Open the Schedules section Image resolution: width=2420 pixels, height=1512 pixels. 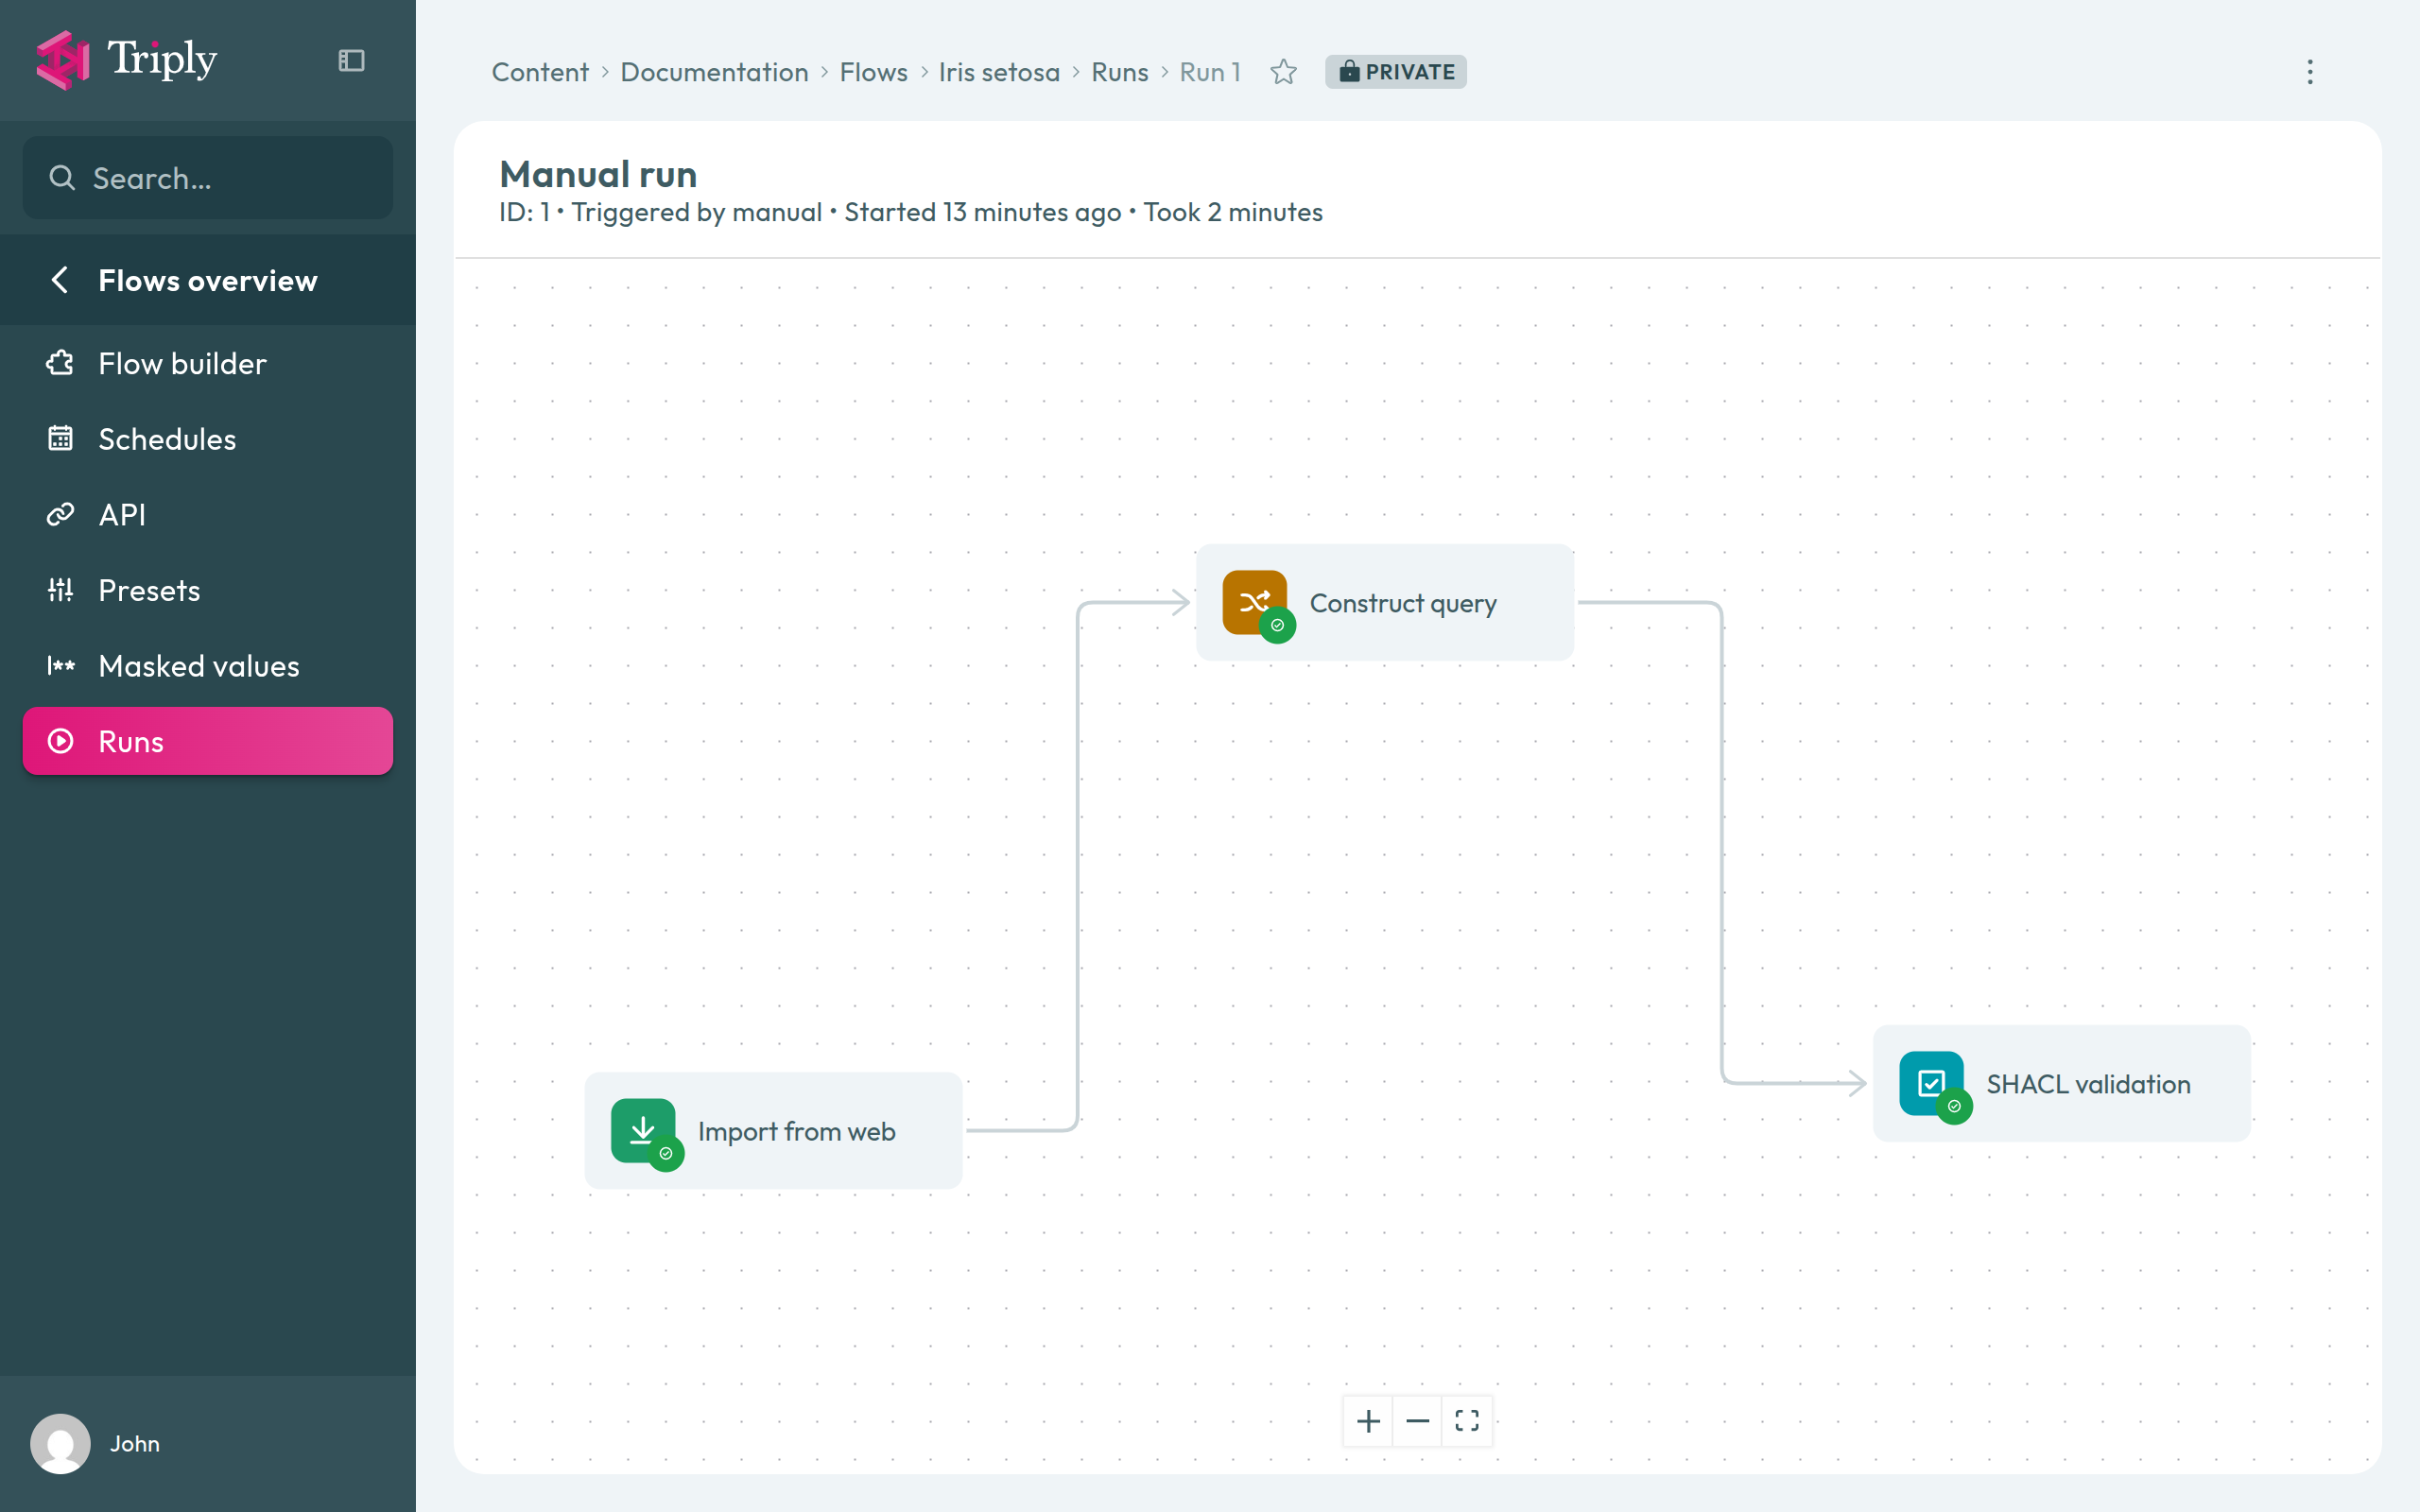[x=208, y=439]
